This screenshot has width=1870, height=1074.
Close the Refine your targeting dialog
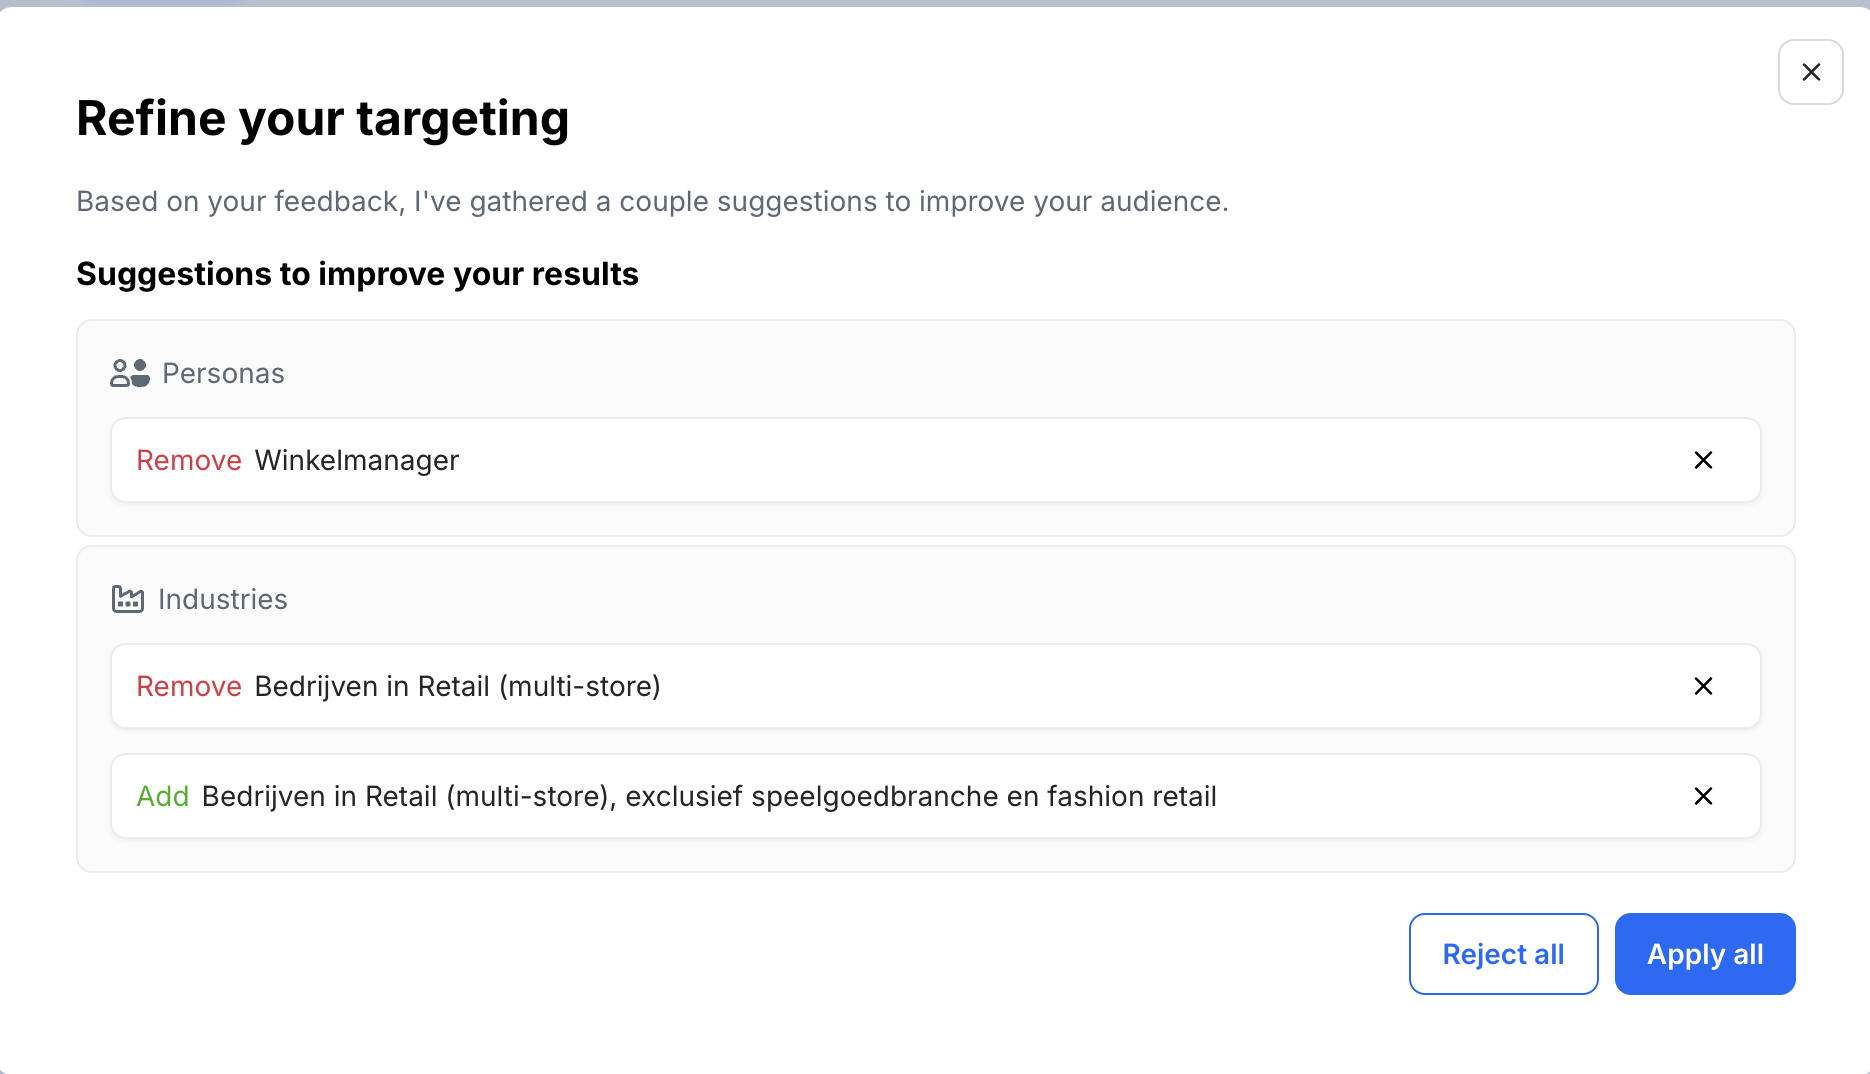(1810, 72)
